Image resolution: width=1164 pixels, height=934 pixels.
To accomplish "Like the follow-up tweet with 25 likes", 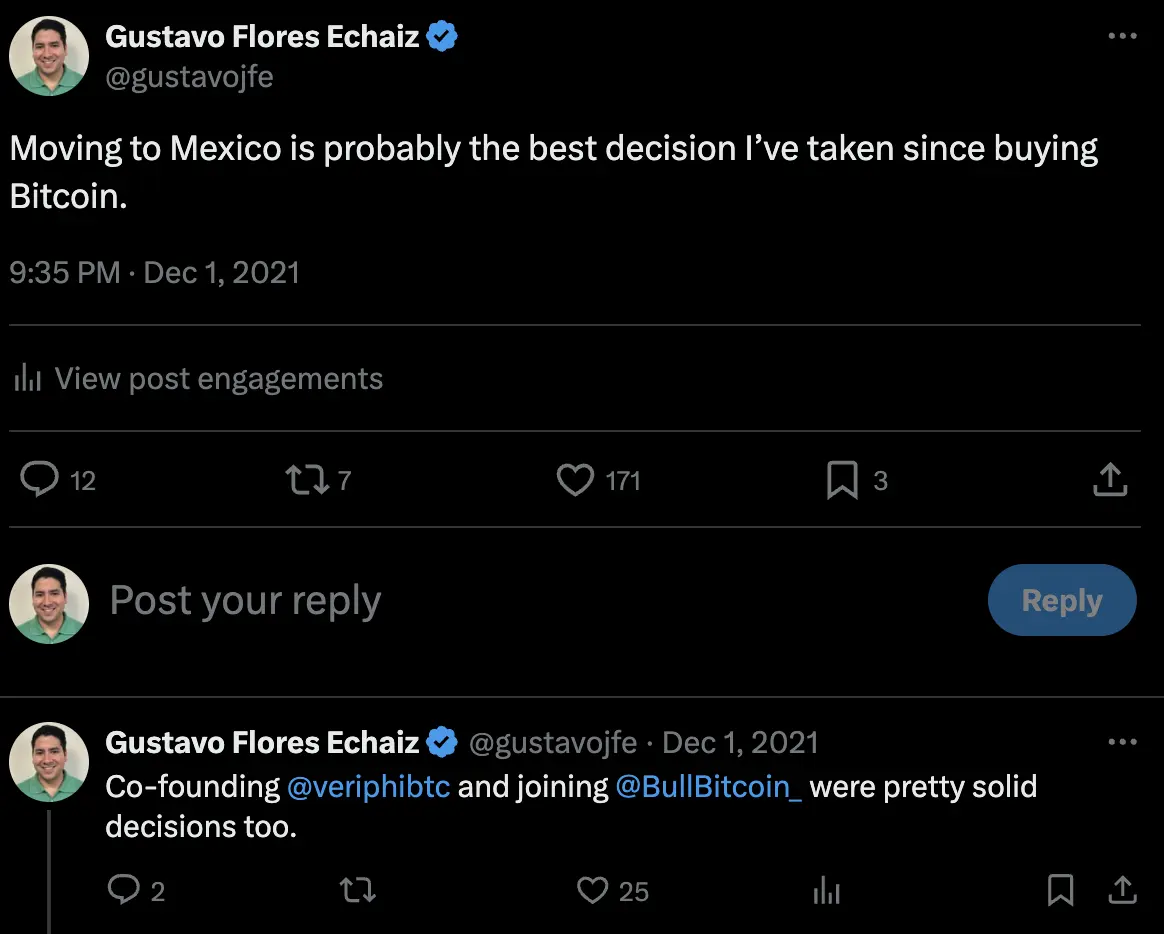I will (x=593, y=890).
